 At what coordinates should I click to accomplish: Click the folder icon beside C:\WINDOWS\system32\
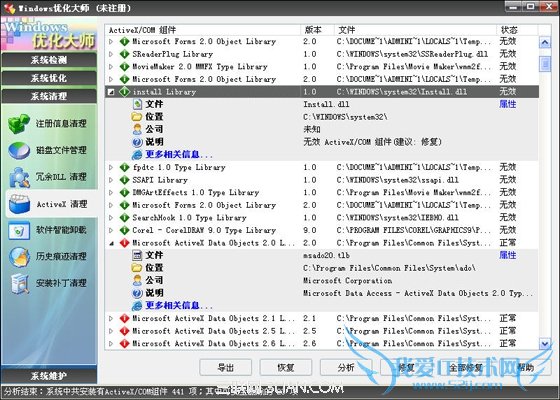tap(136, 117)
